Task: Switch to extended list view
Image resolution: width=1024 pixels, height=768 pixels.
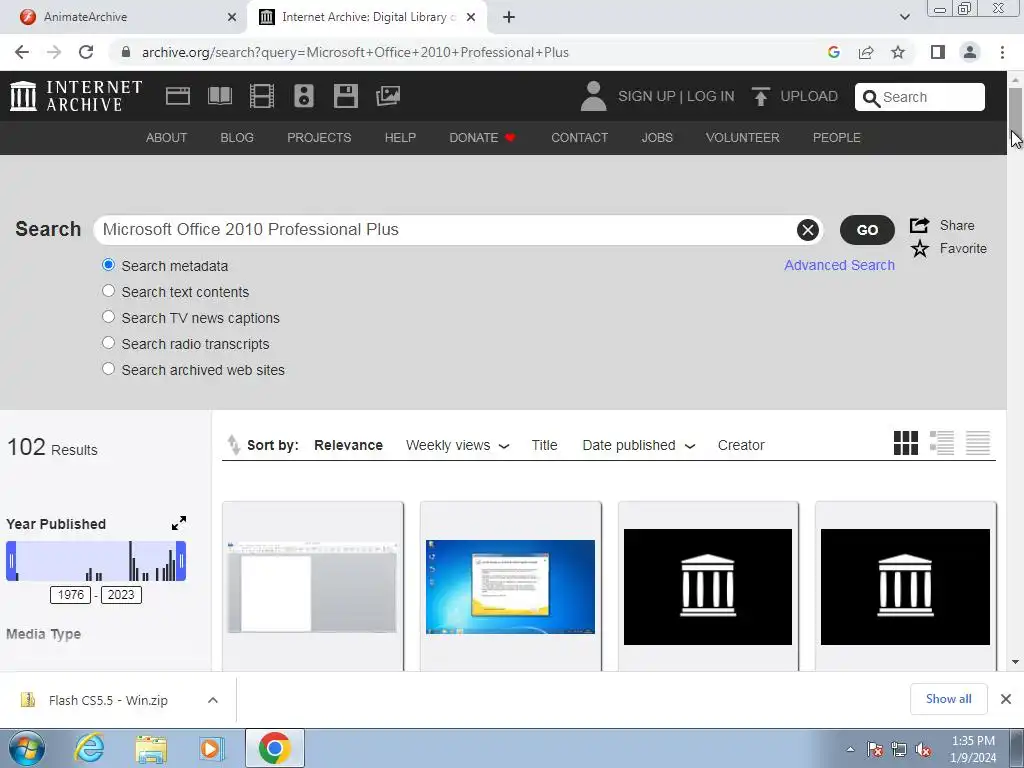Action: tap(942, 443)
